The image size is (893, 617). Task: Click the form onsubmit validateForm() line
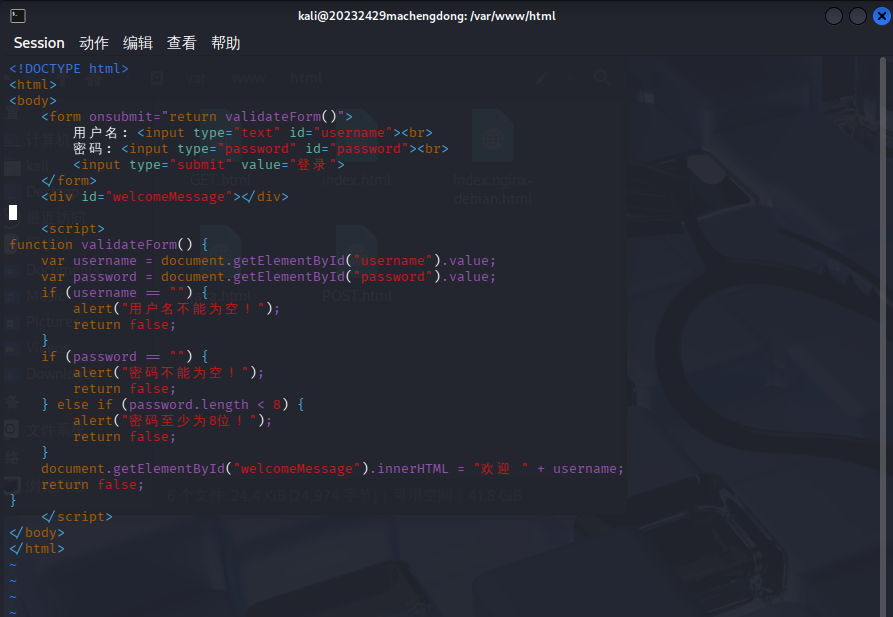coord(197,117)
